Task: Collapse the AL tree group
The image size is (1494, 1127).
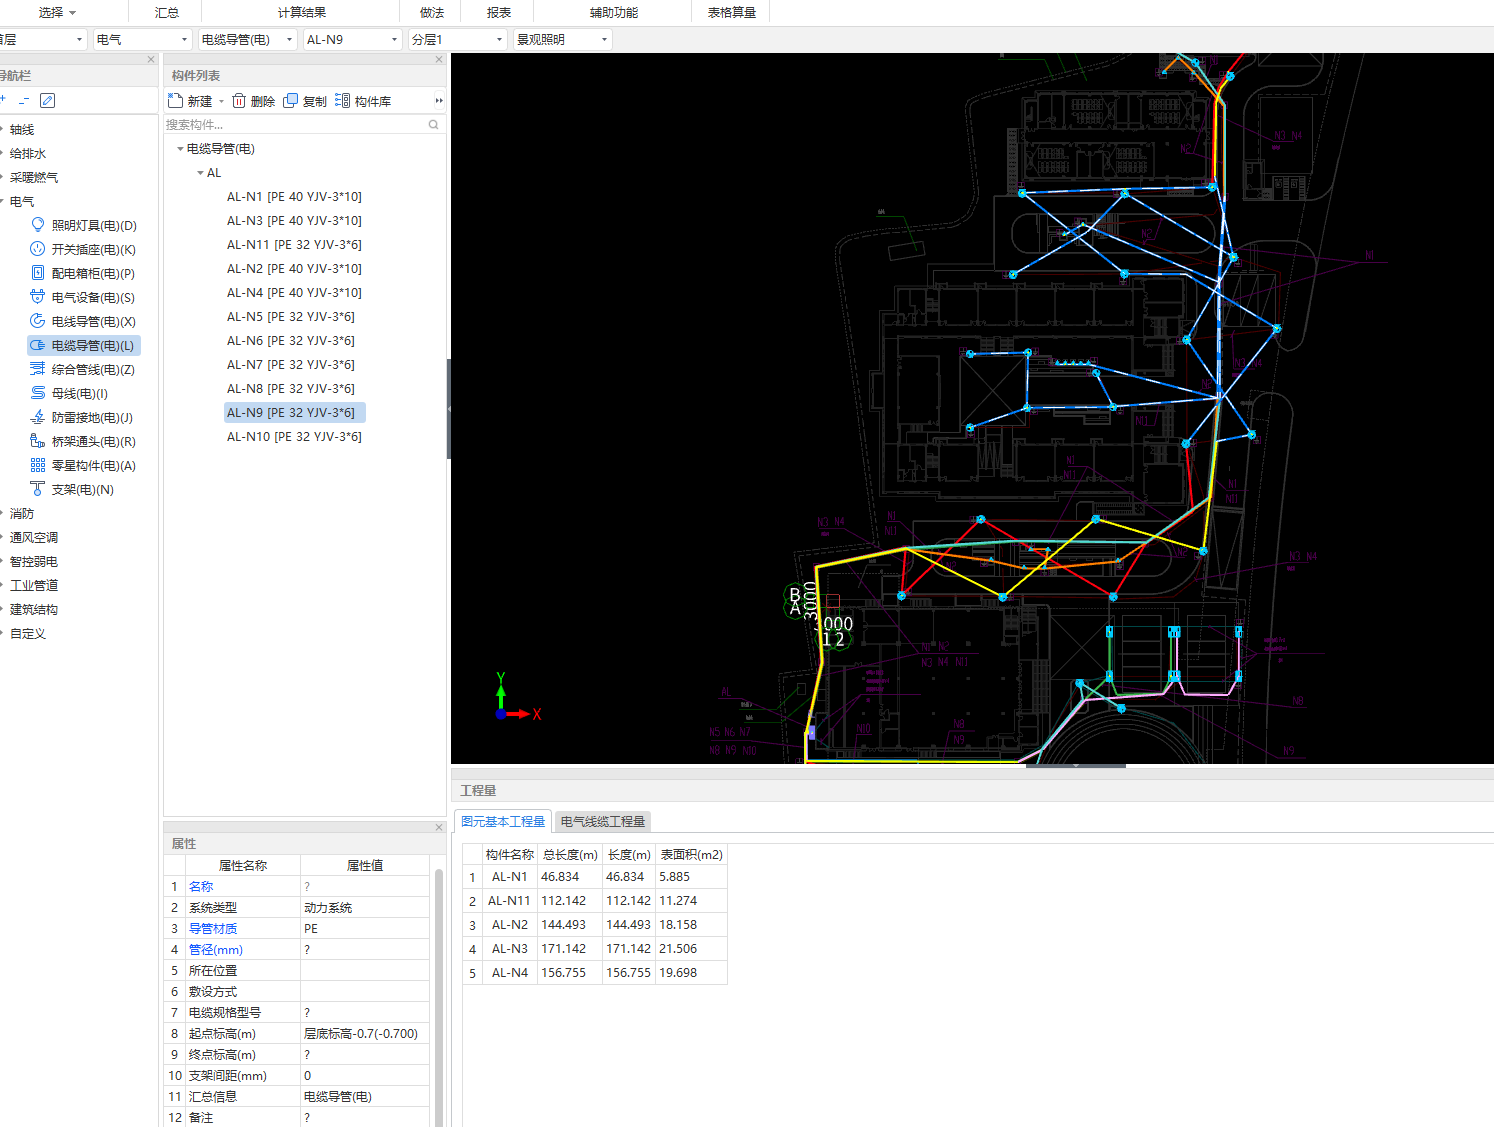Action: click(200, 173)
